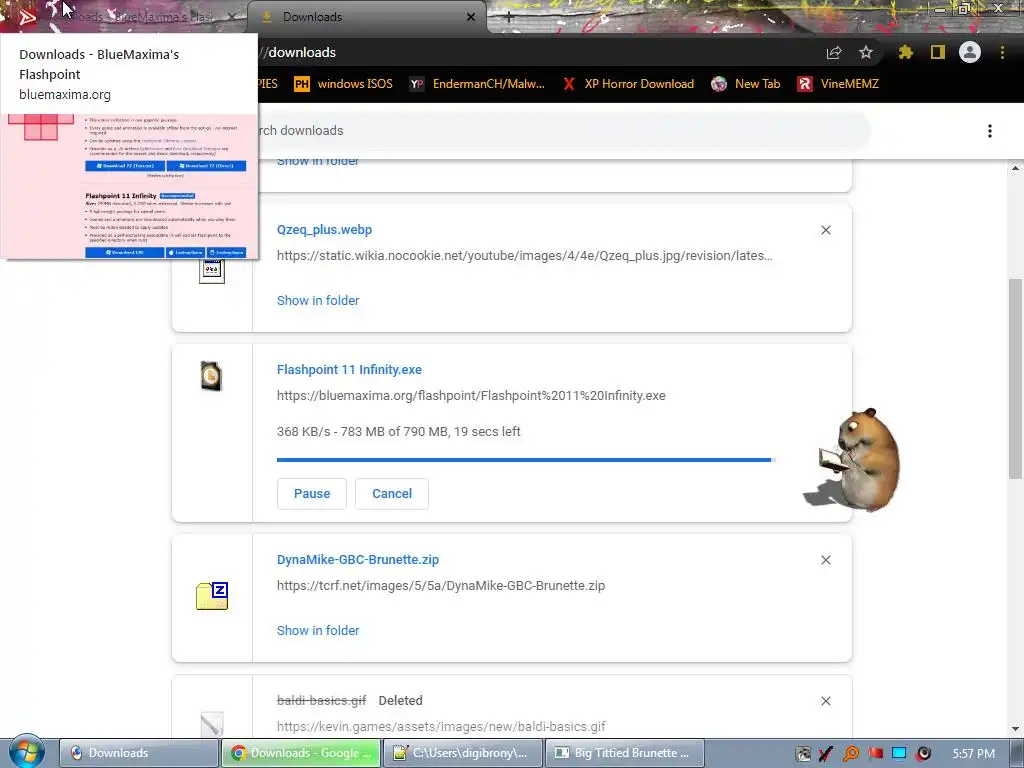This screenshot has height=768, width=1024.
Task: Cancel the Flashpoint 11 Infinity download
Action: (392, 494)
